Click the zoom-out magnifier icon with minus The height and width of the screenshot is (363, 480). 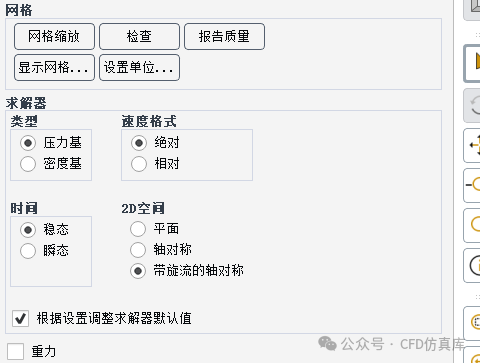tap(472, 185)
